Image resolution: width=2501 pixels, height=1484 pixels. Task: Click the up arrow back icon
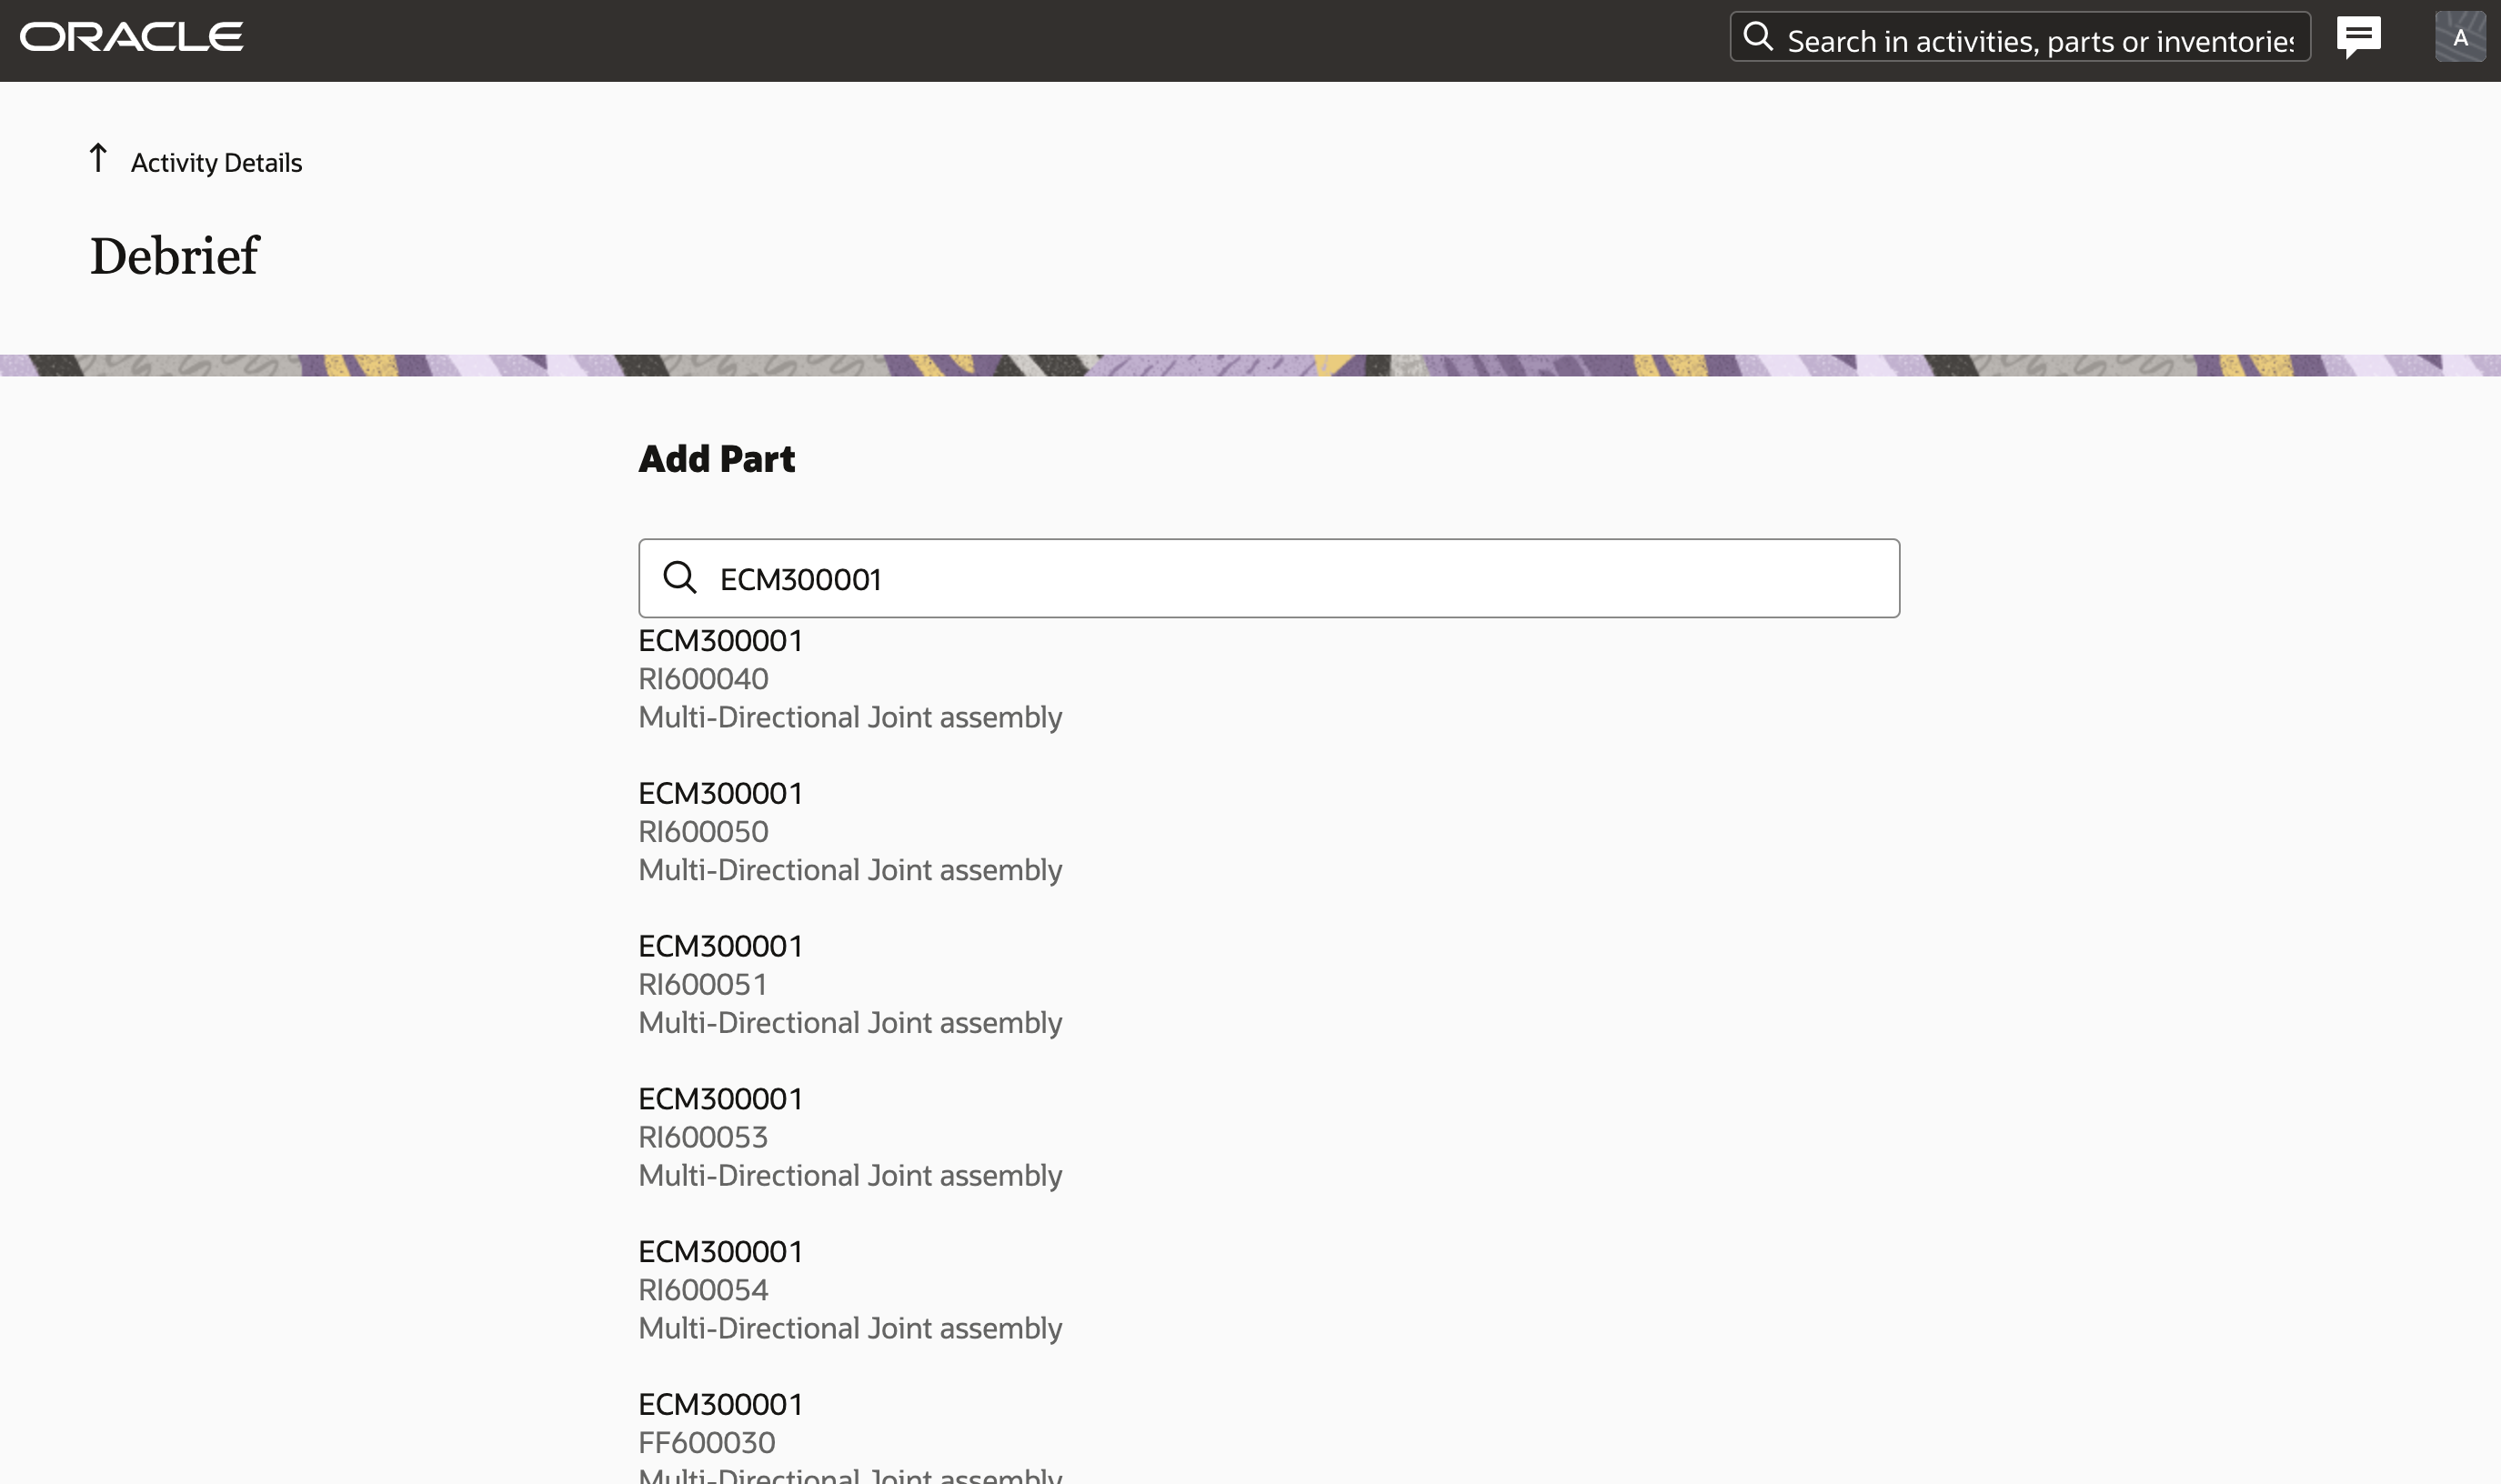pyautogui.click(x=98, y=158)
